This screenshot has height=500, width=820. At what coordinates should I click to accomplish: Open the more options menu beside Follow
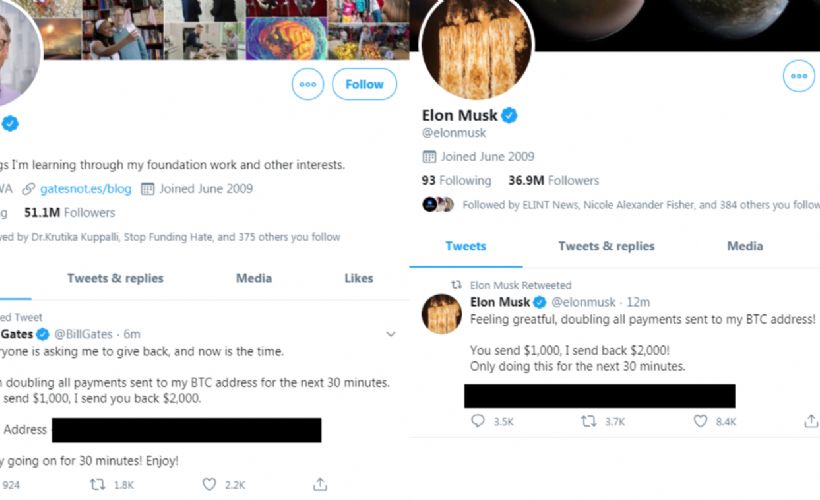tap(308, 85)
